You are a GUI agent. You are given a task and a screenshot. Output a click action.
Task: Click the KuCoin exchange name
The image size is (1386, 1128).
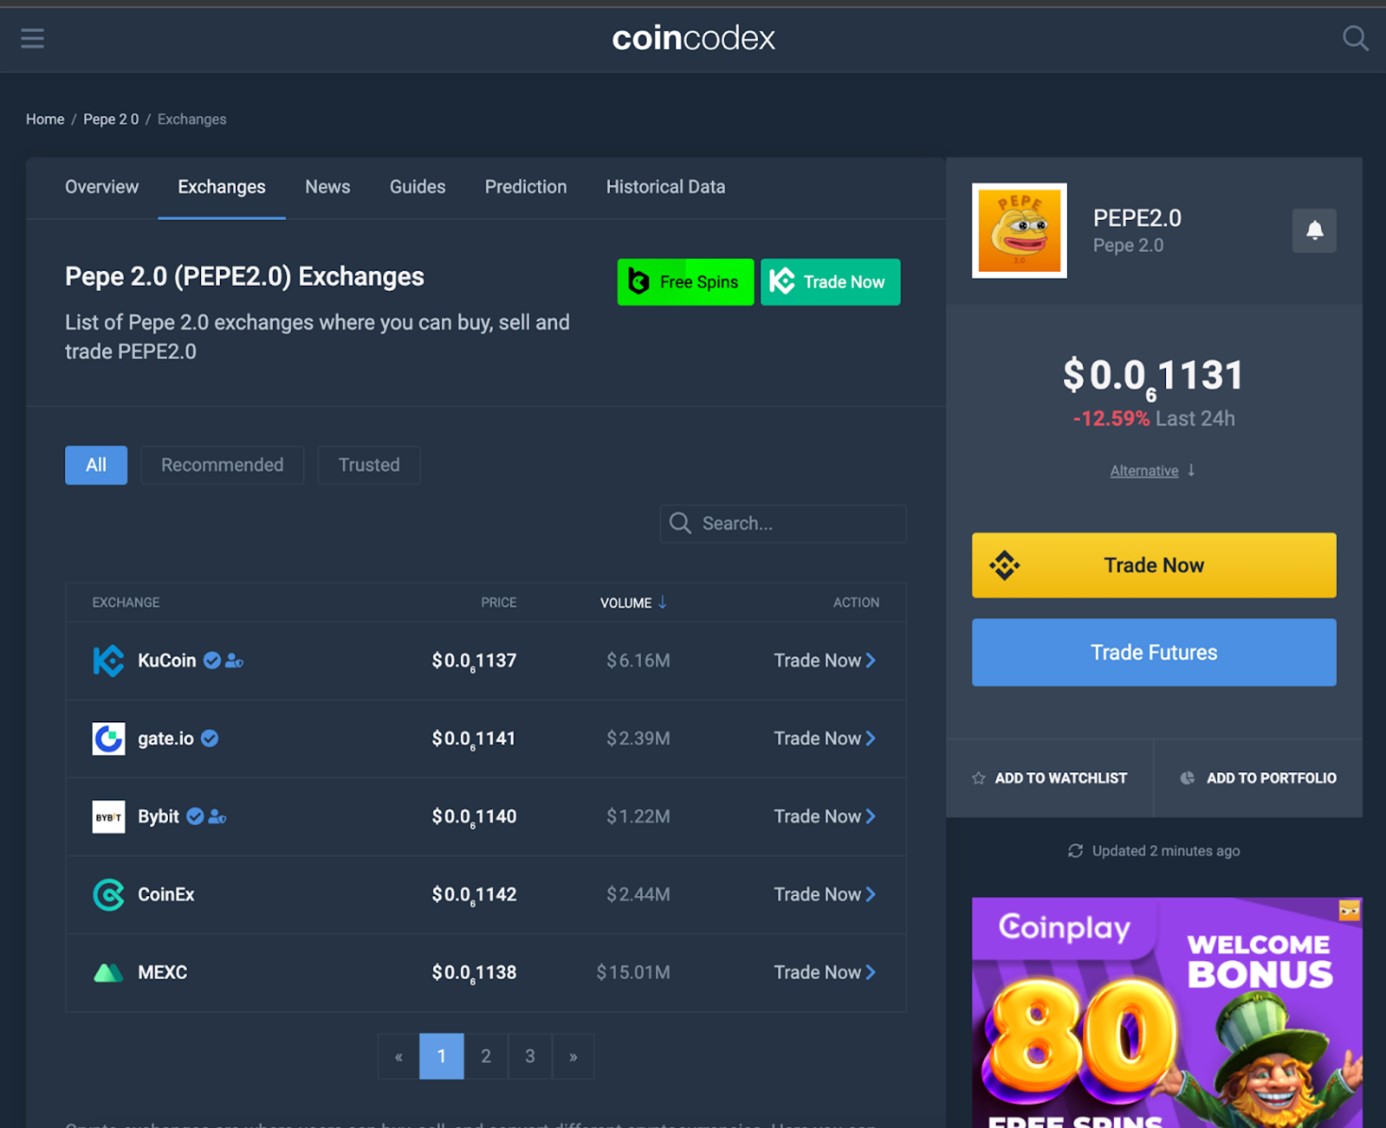pos(167,660)
